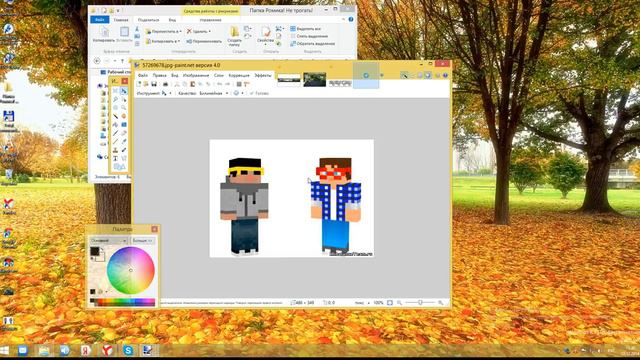Select the Recolor tool

click(x=124, y=150)
